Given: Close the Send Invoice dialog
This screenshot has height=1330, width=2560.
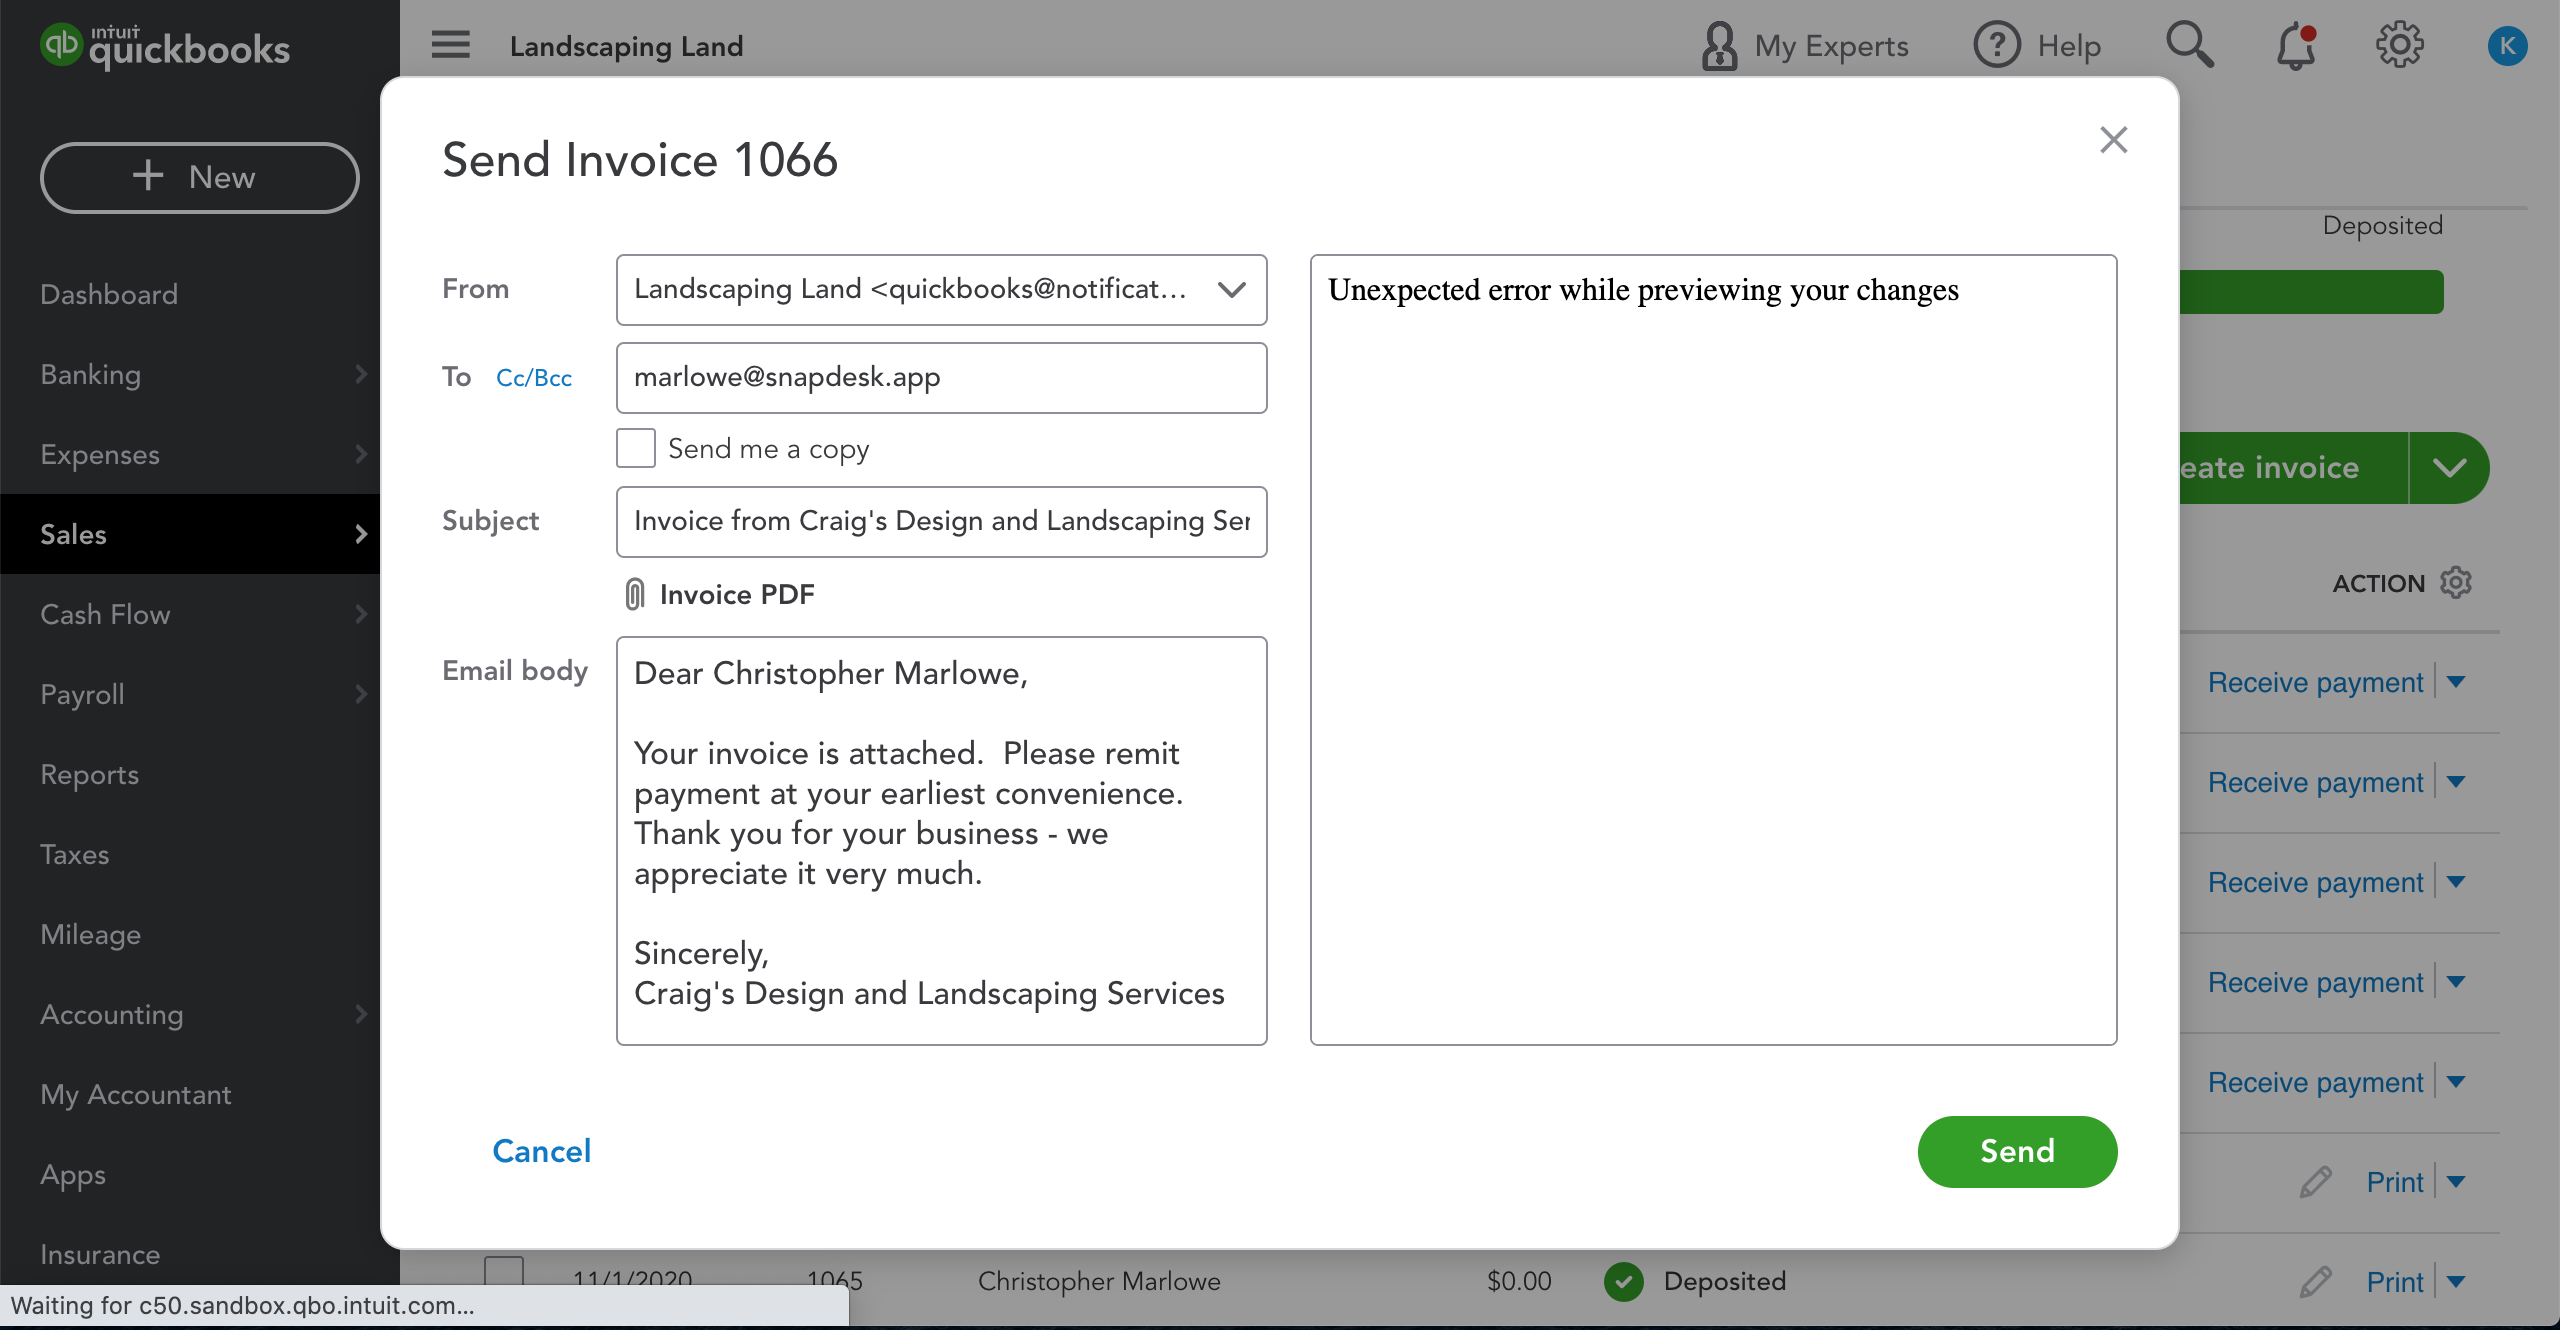Looking at the screenshot, I should (2113, 140).
